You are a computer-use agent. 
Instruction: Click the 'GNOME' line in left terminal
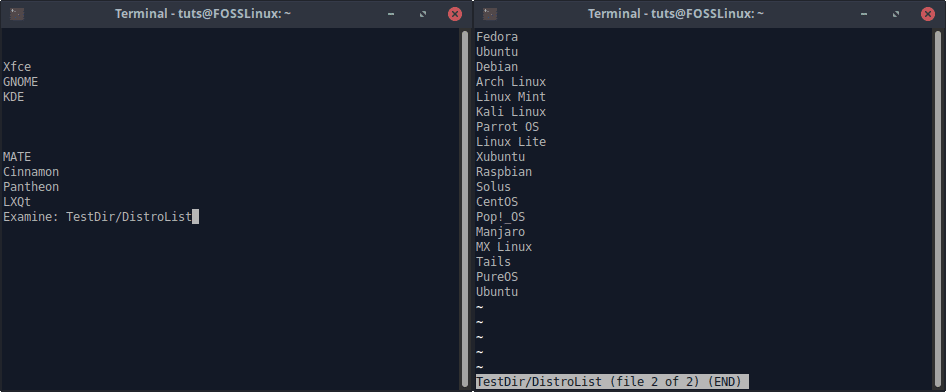pyautogui.click(x=21, y=82)
